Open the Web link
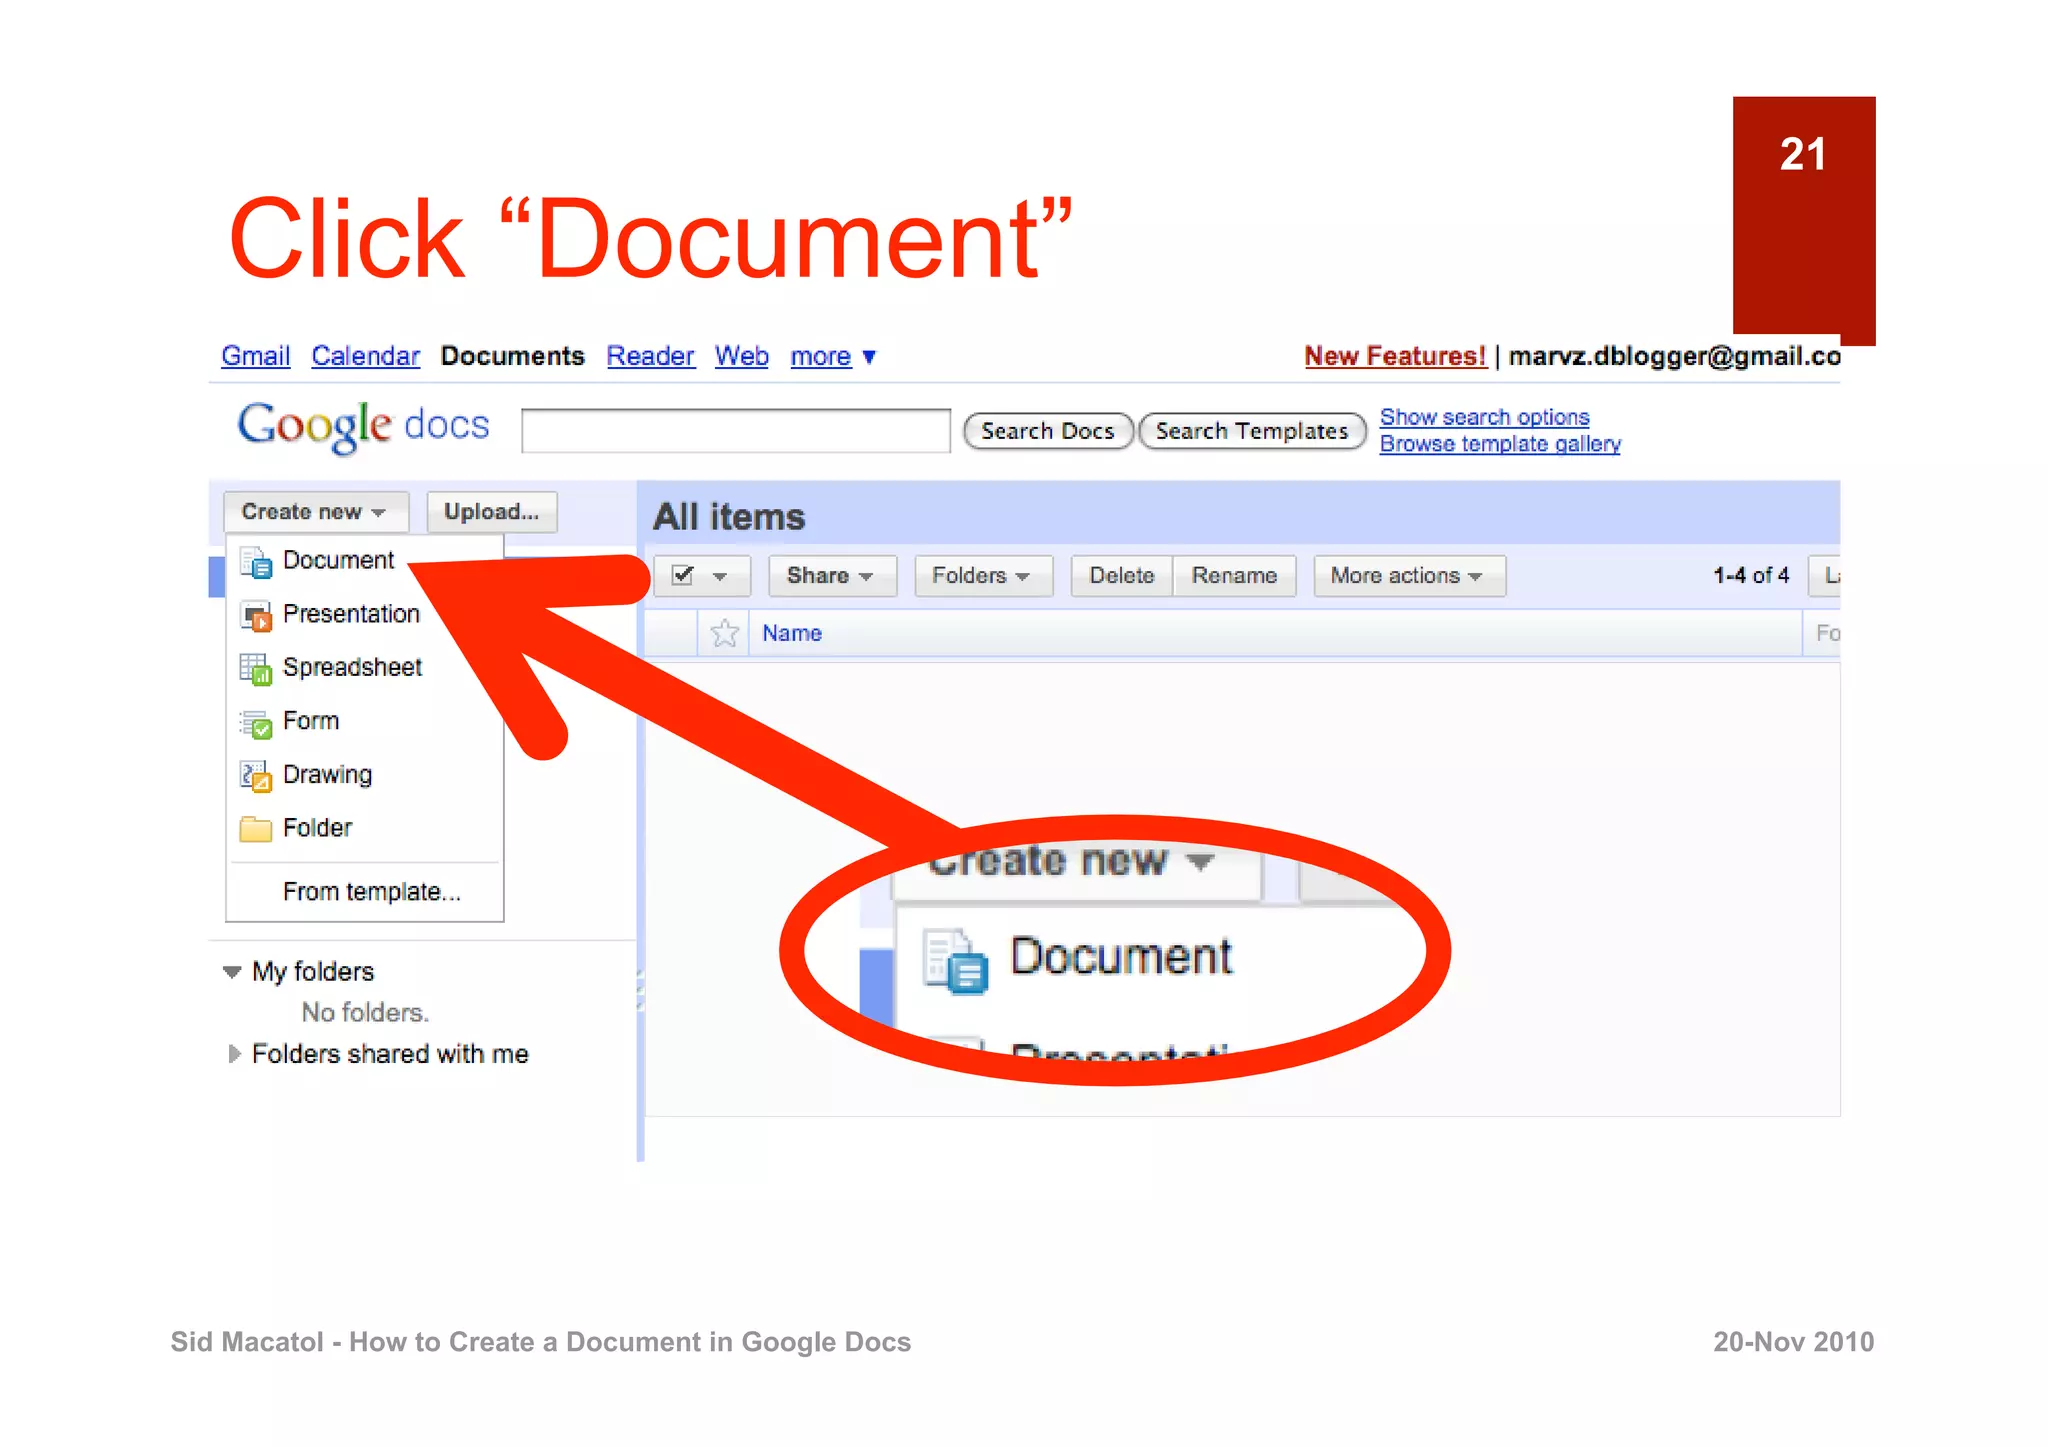 click(x=741, y=356)
